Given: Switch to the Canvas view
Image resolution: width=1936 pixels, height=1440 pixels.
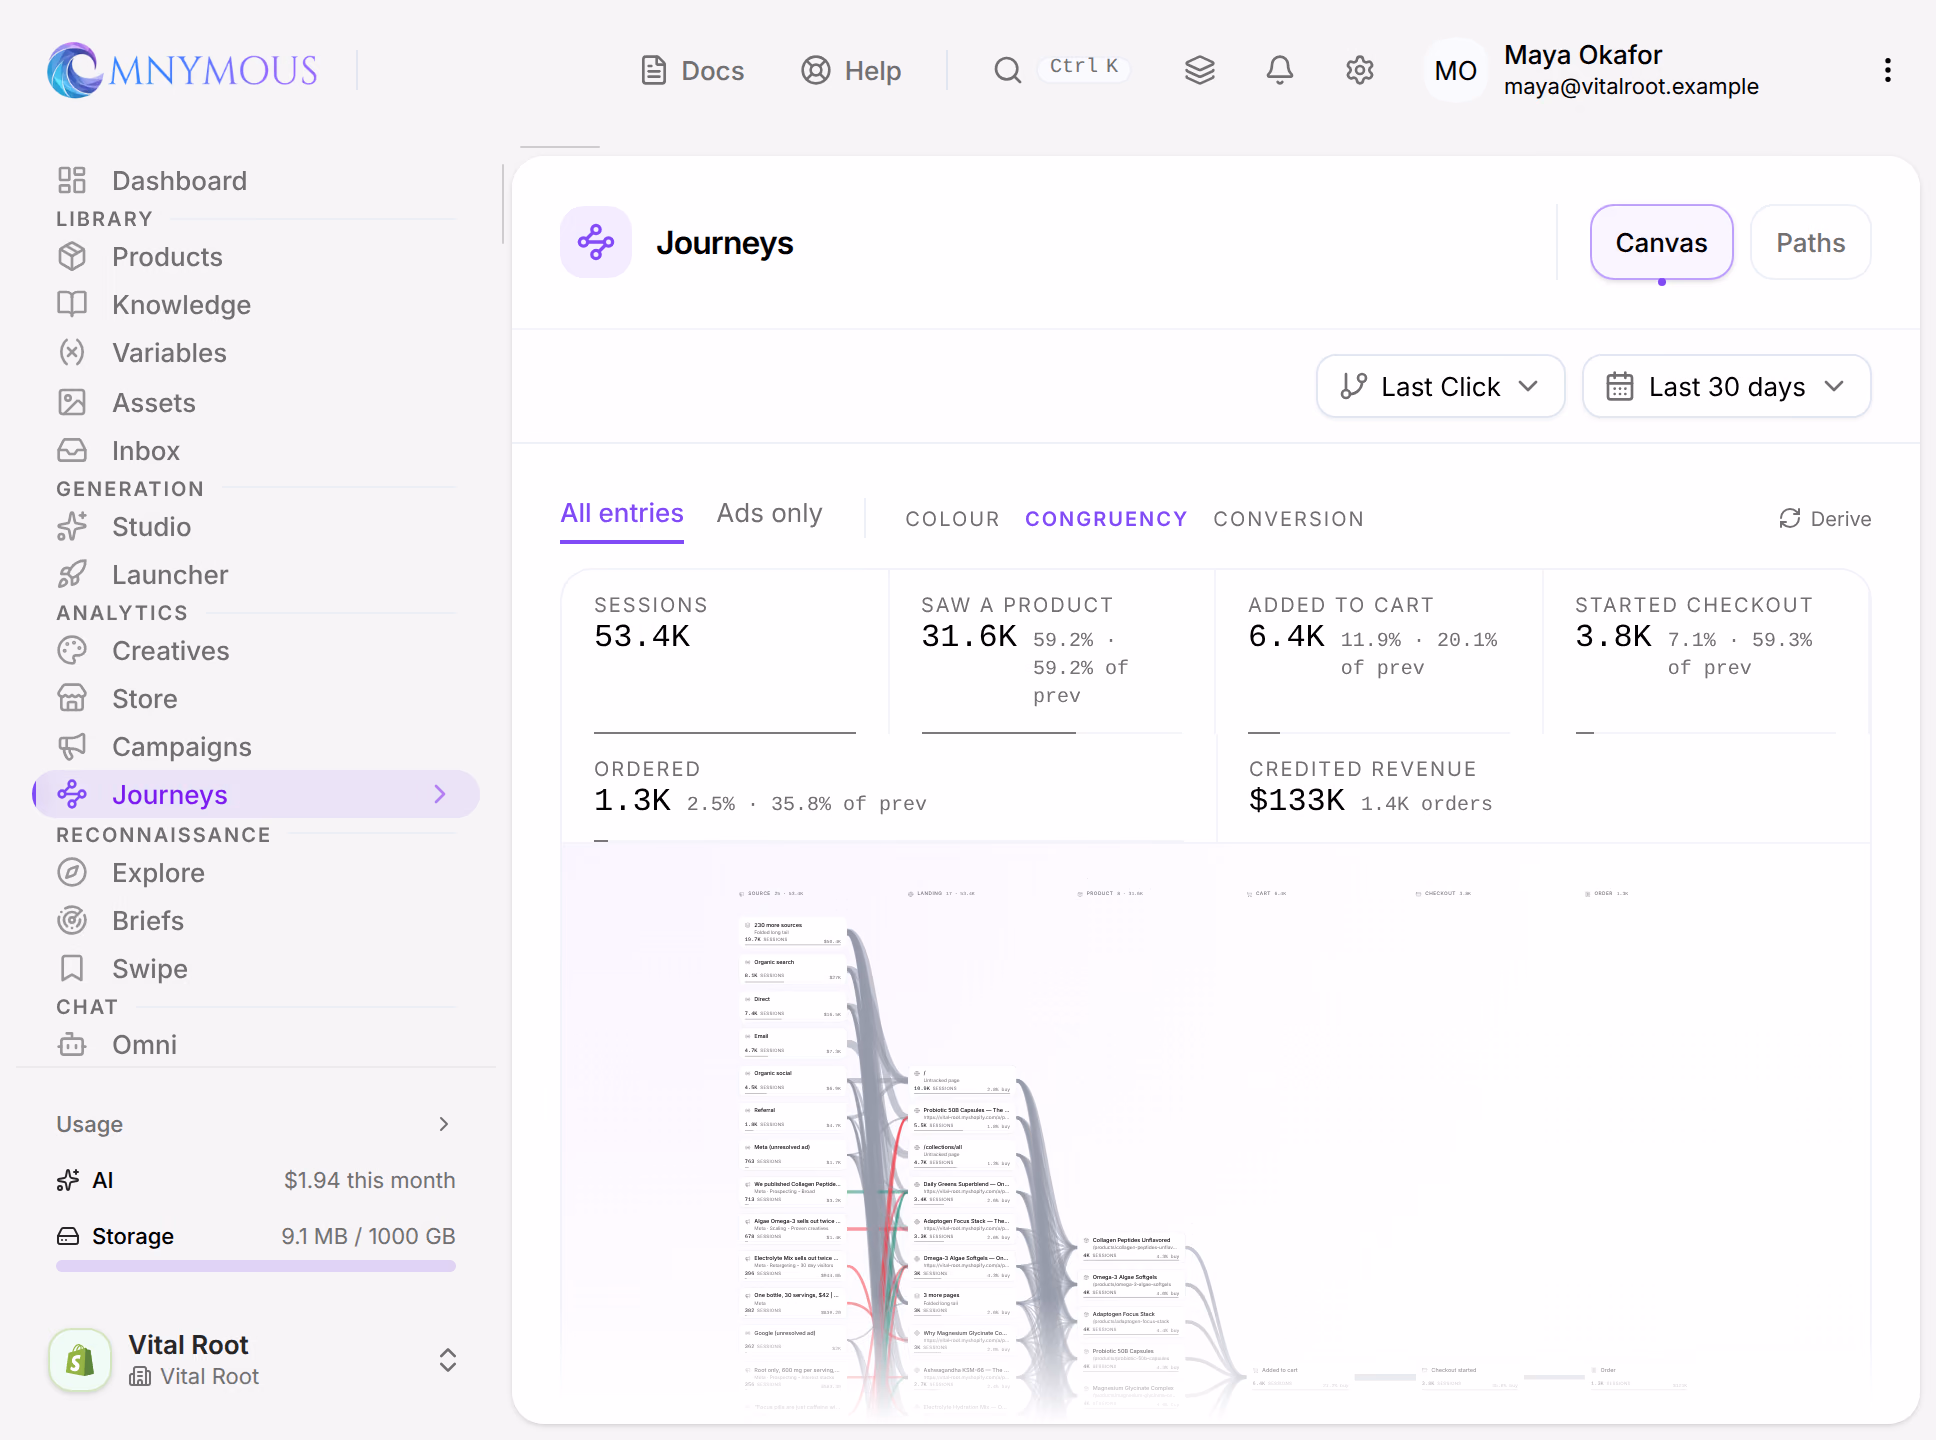Looking at the screenshot, I should tap(1662, 242).
